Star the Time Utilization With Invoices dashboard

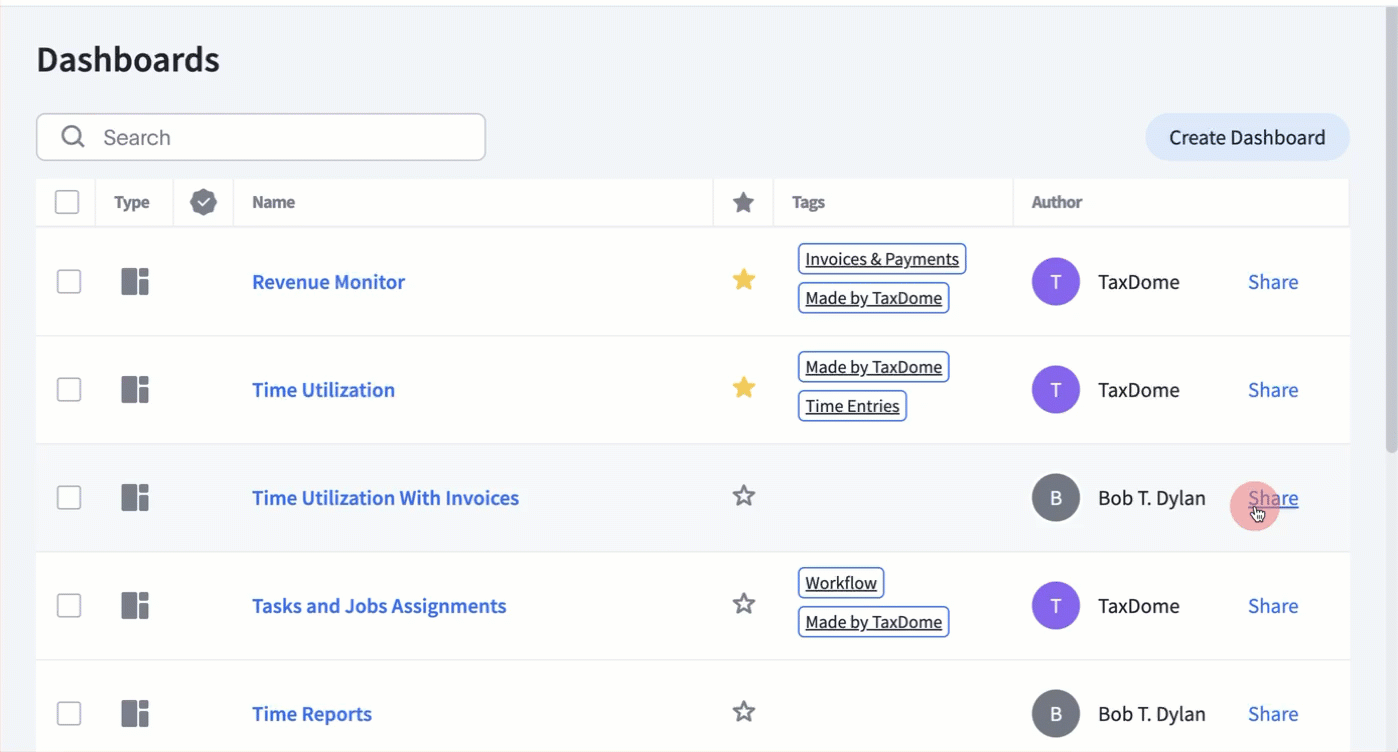click(x=743, y=496)
